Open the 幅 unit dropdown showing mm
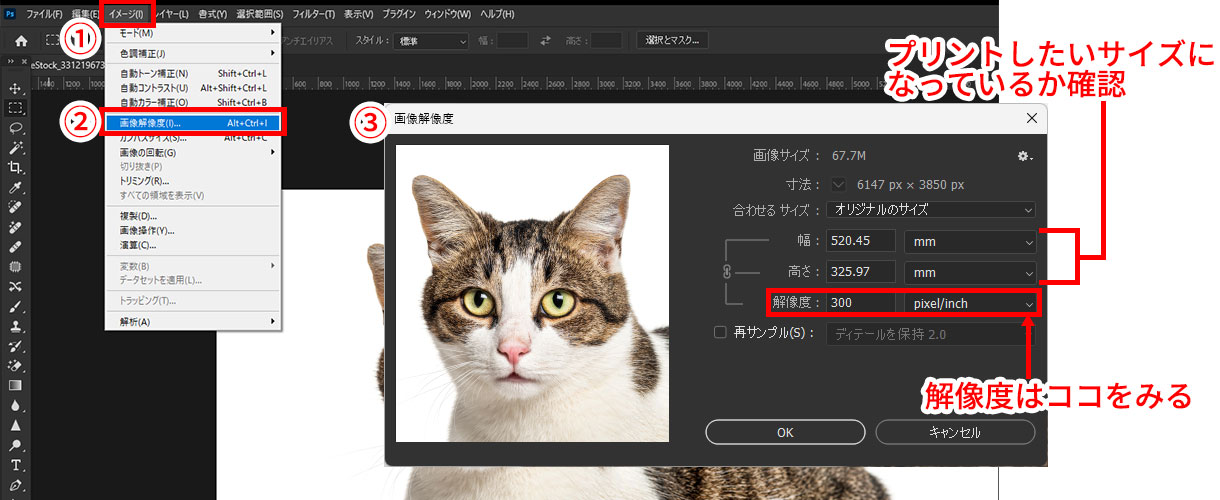Viewport: 1220px width, 500px height. tap(970, 241)
